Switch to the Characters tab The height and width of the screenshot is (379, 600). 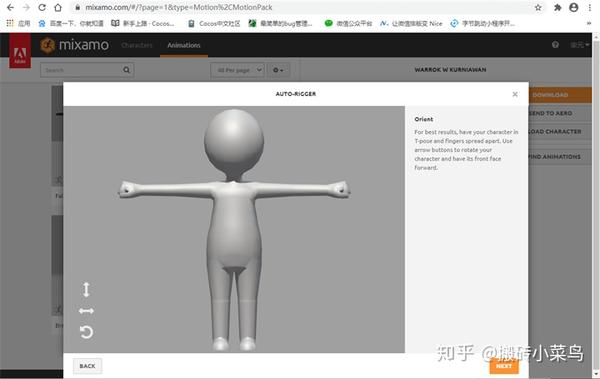pos(137,45)
